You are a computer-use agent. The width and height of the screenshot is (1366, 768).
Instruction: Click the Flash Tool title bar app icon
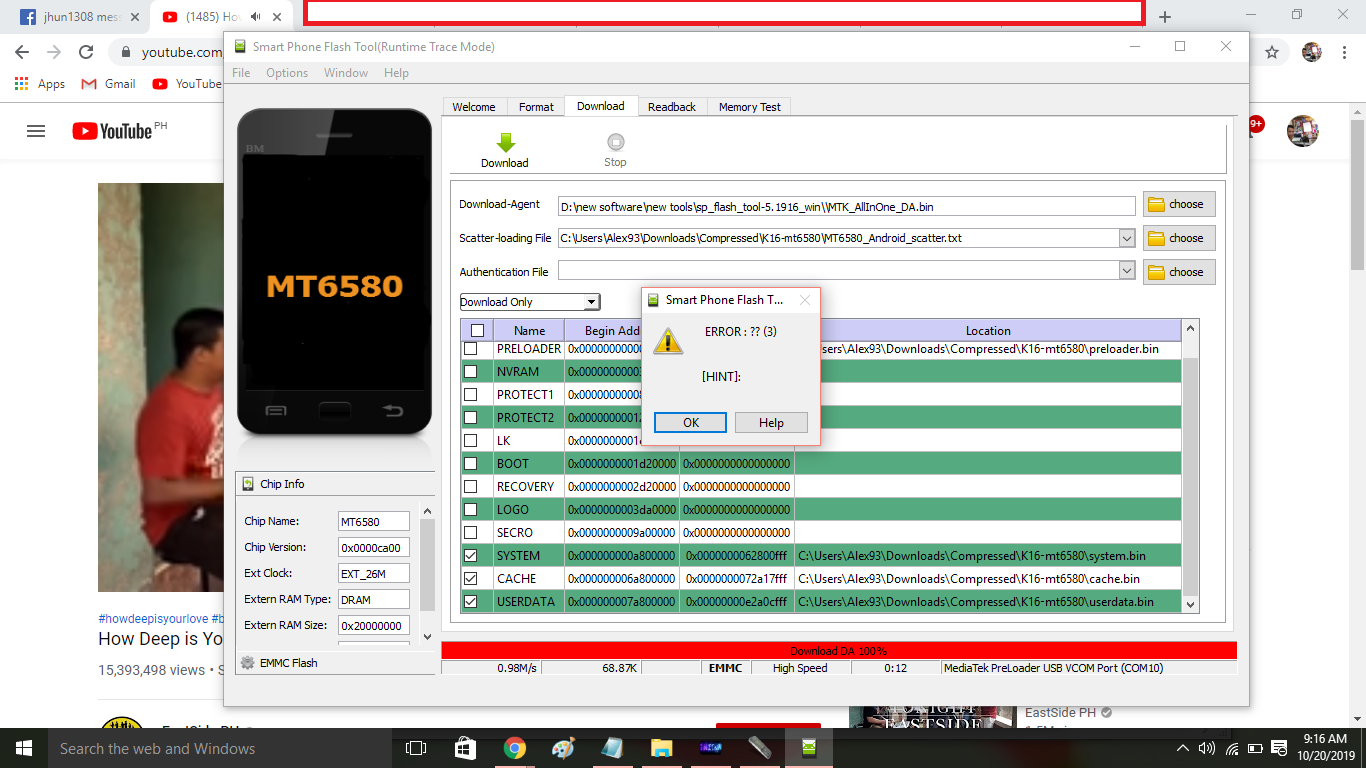tap(240, 47)
